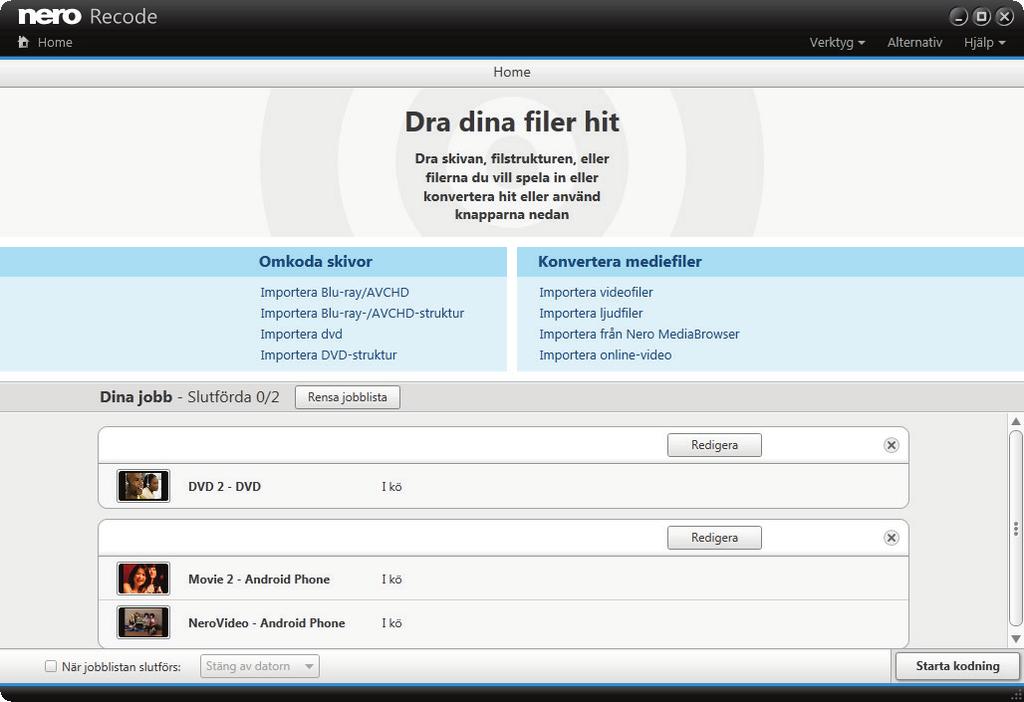Click the job list scrollbar down arrow

click(1016, 639)
